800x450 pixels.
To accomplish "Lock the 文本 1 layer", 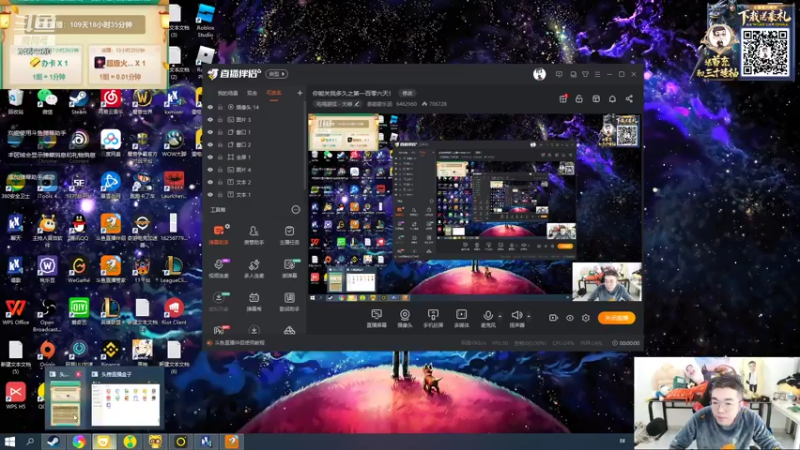I will tap(220, 194).
